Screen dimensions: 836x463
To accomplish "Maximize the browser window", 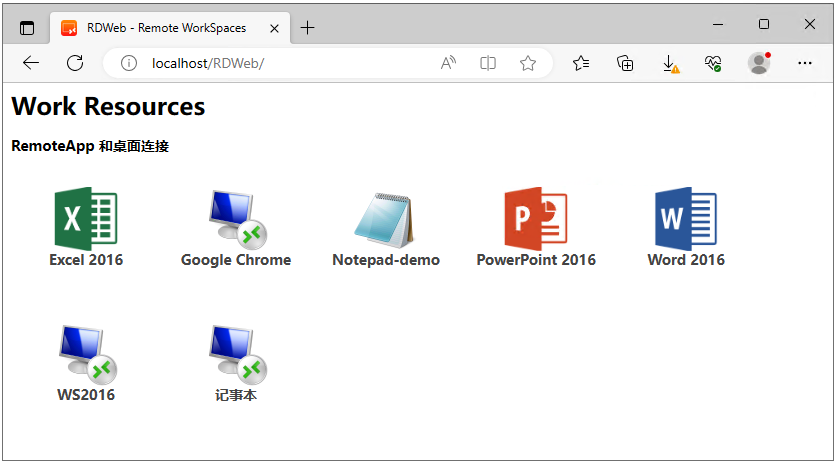I will click(764, 25).
